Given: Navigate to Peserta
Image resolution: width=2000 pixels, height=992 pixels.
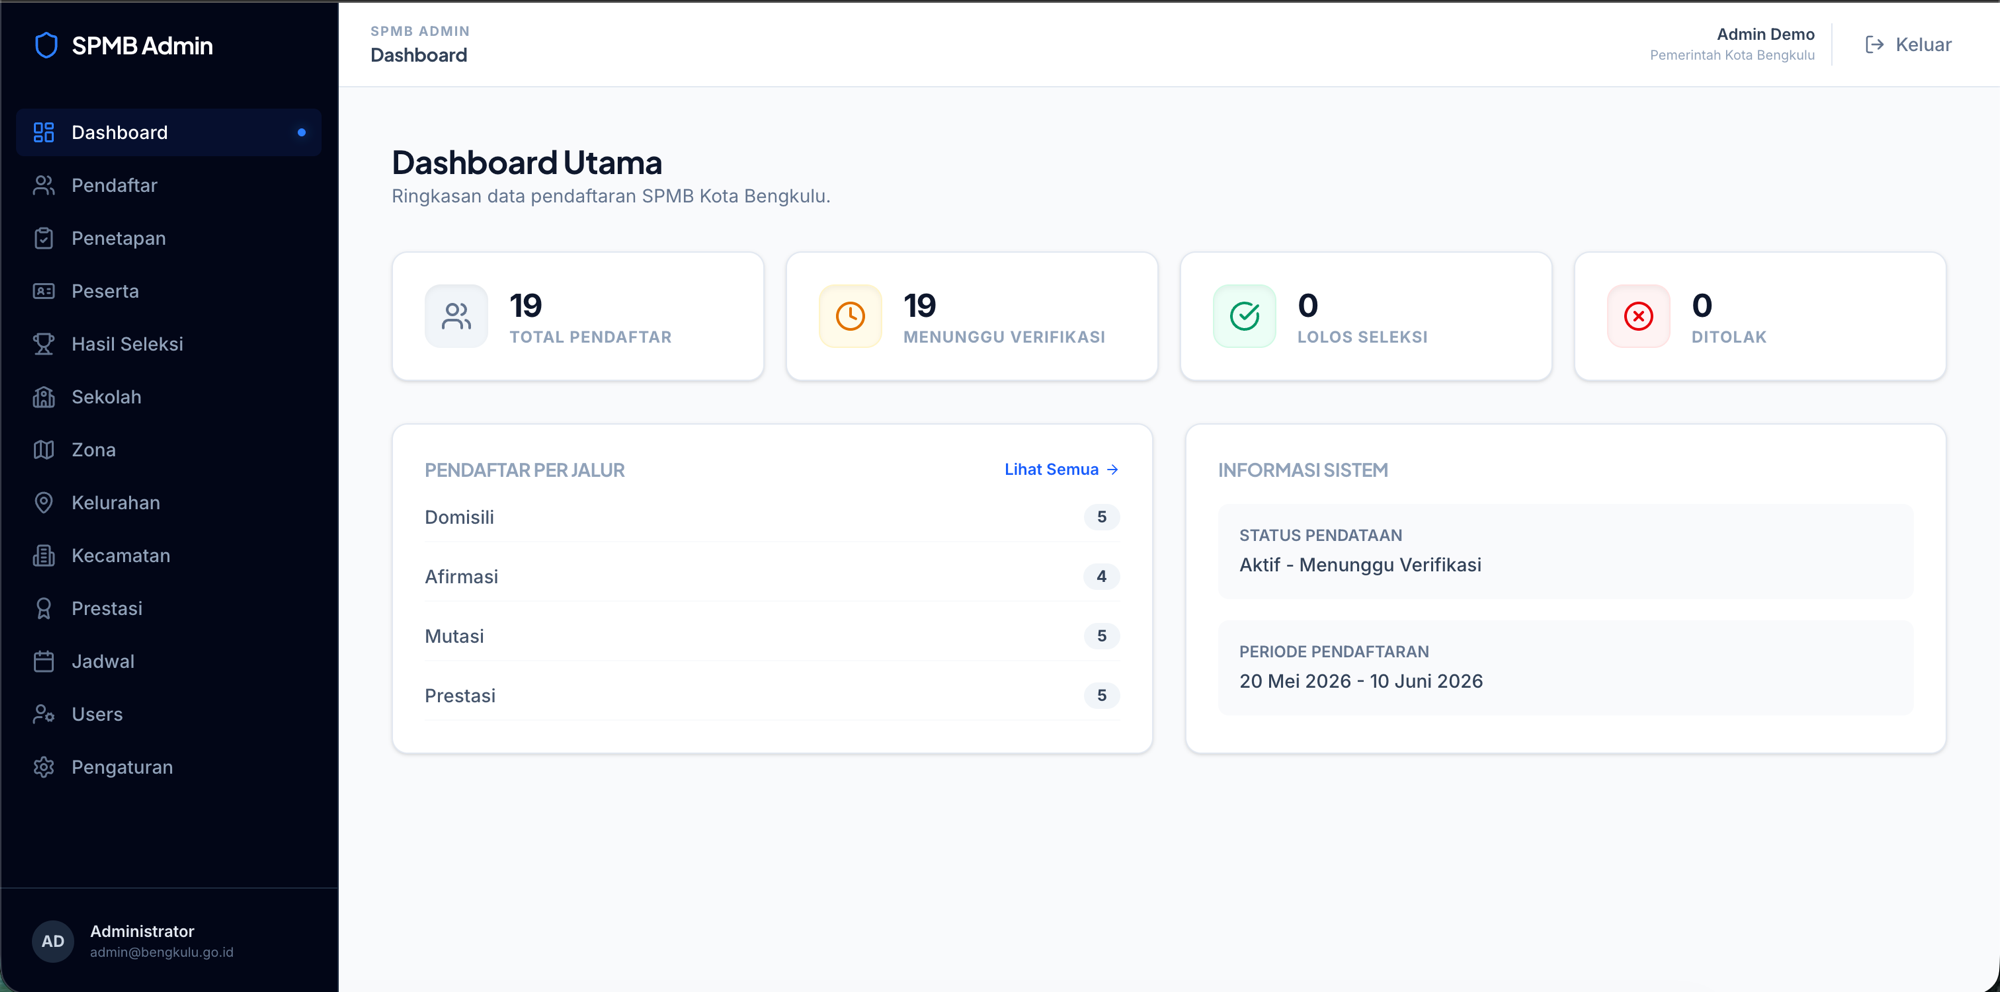Looking at the screenshot, I should tap(169, 291).
